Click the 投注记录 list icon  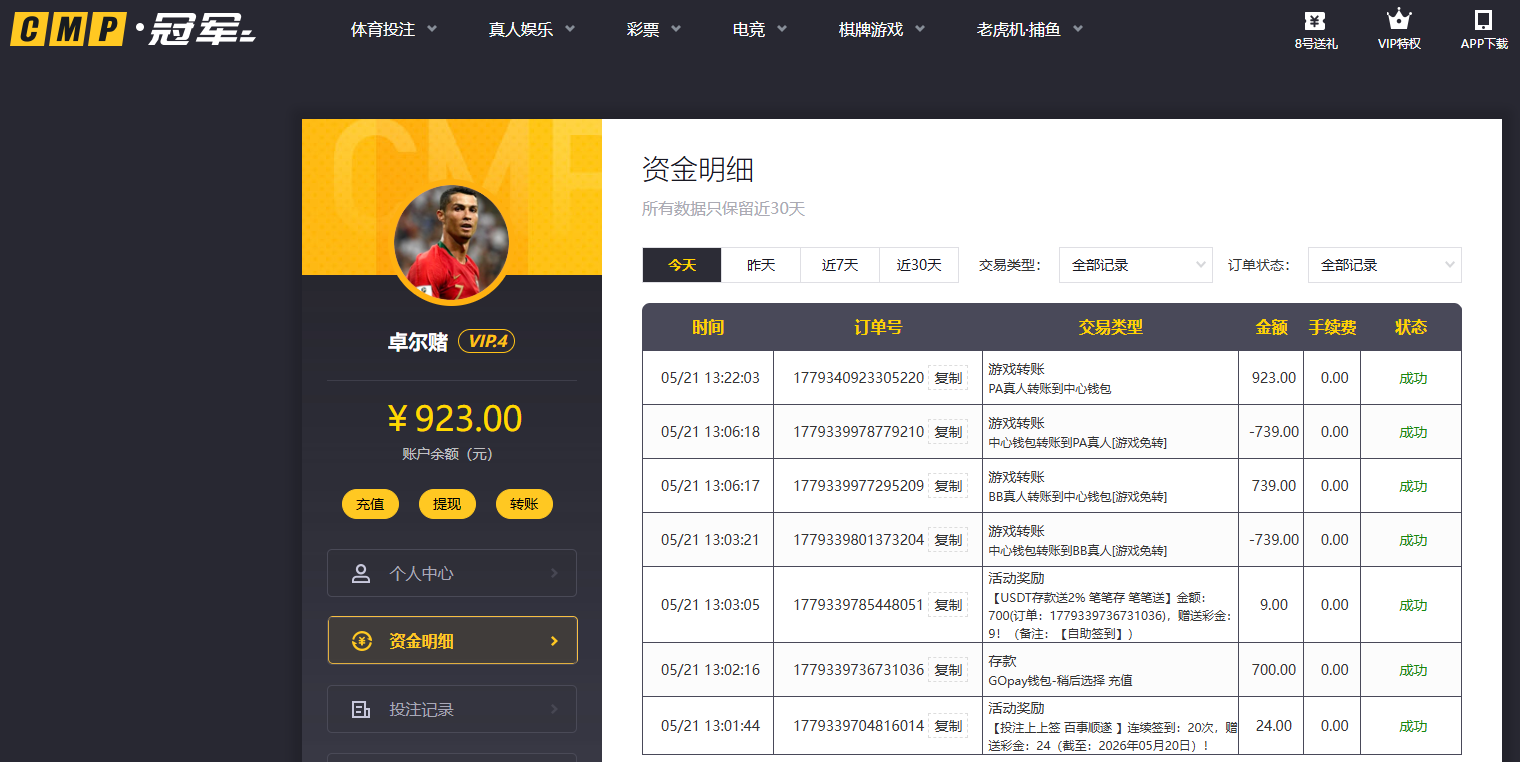pyautogui.click(x=361, y=710)
